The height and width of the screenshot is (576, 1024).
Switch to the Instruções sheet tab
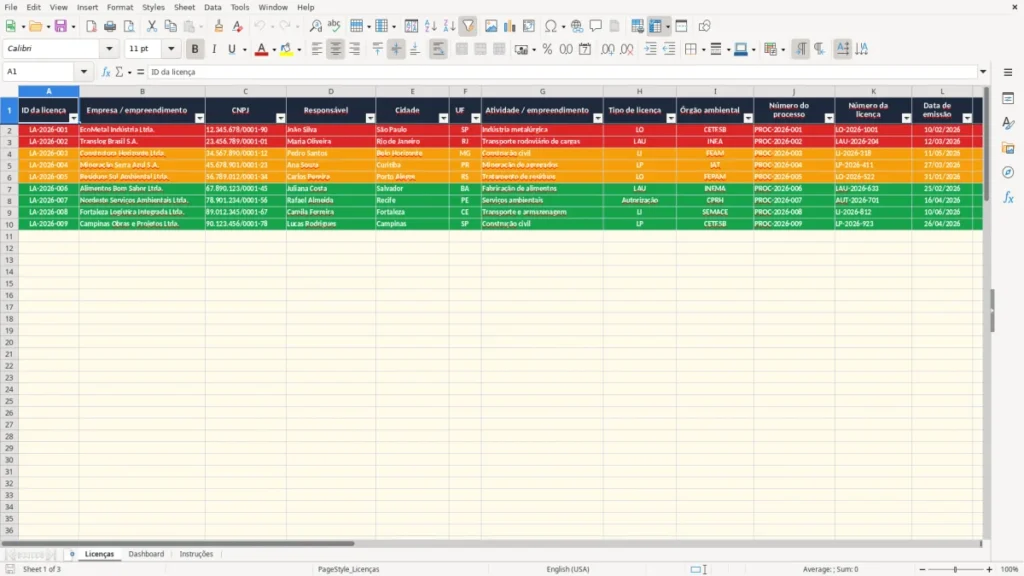point(197,554)
